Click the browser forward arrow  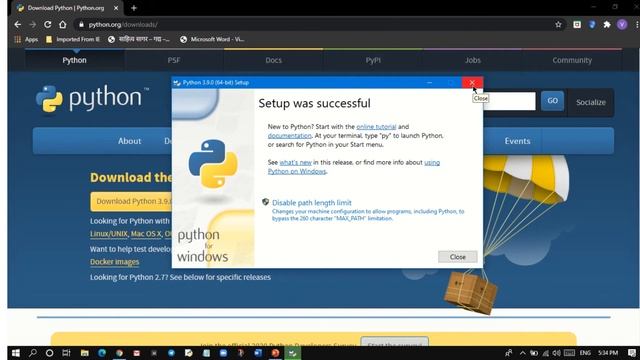(x=33, y=24)
